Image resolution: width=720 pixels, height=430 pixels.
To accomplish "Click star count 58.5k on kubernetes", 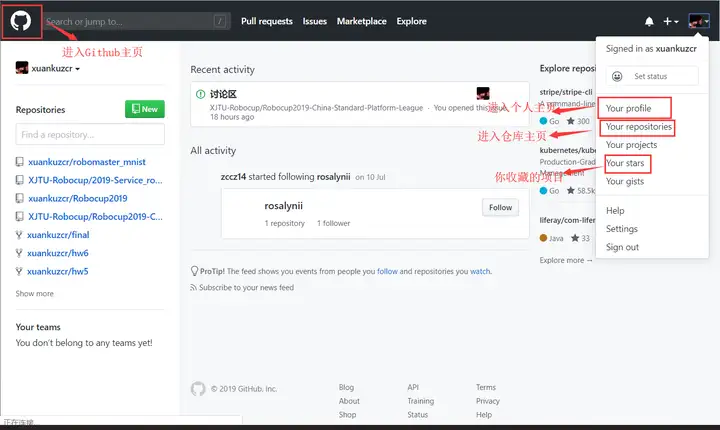I will tap(580, 191).
